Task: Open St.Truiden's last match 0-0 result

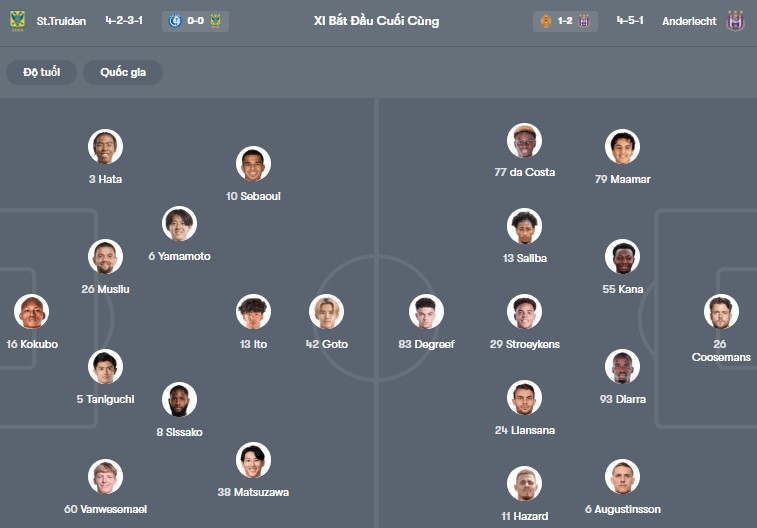Action: pyautogui.click(x=195, y=20)
